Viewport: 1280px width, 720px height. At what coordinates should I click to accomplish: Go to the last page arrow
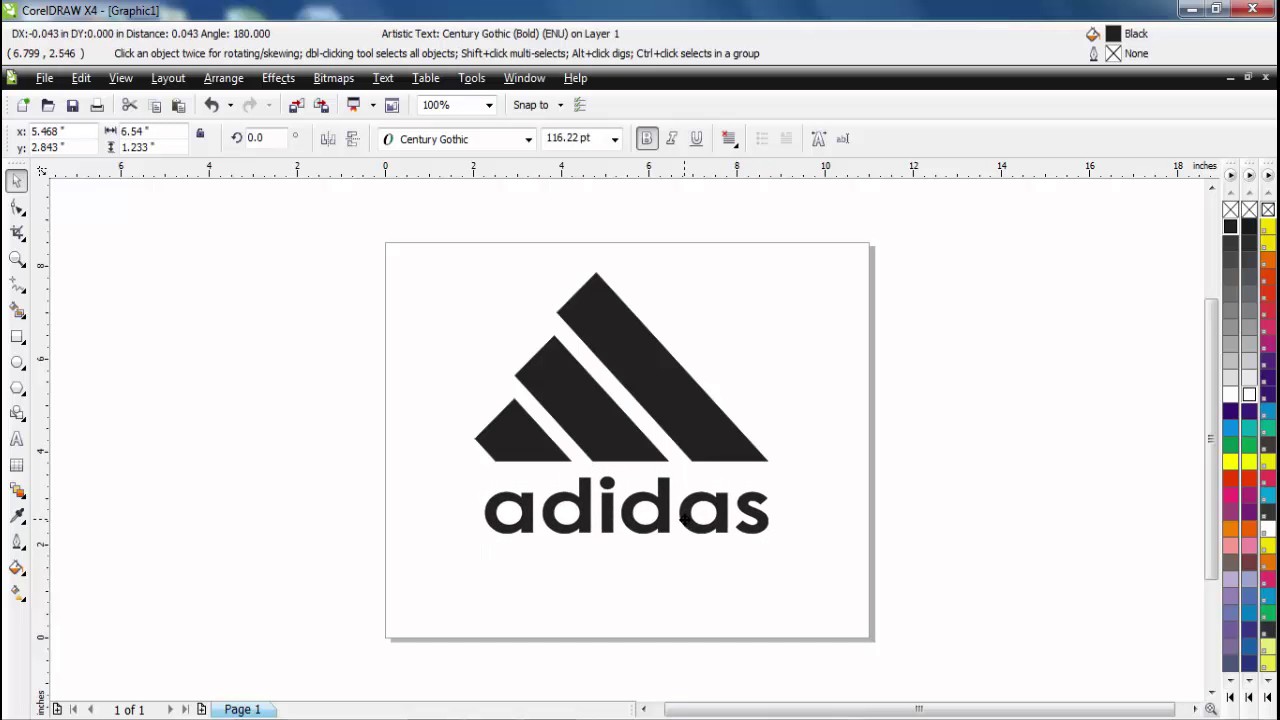point(185,709)
